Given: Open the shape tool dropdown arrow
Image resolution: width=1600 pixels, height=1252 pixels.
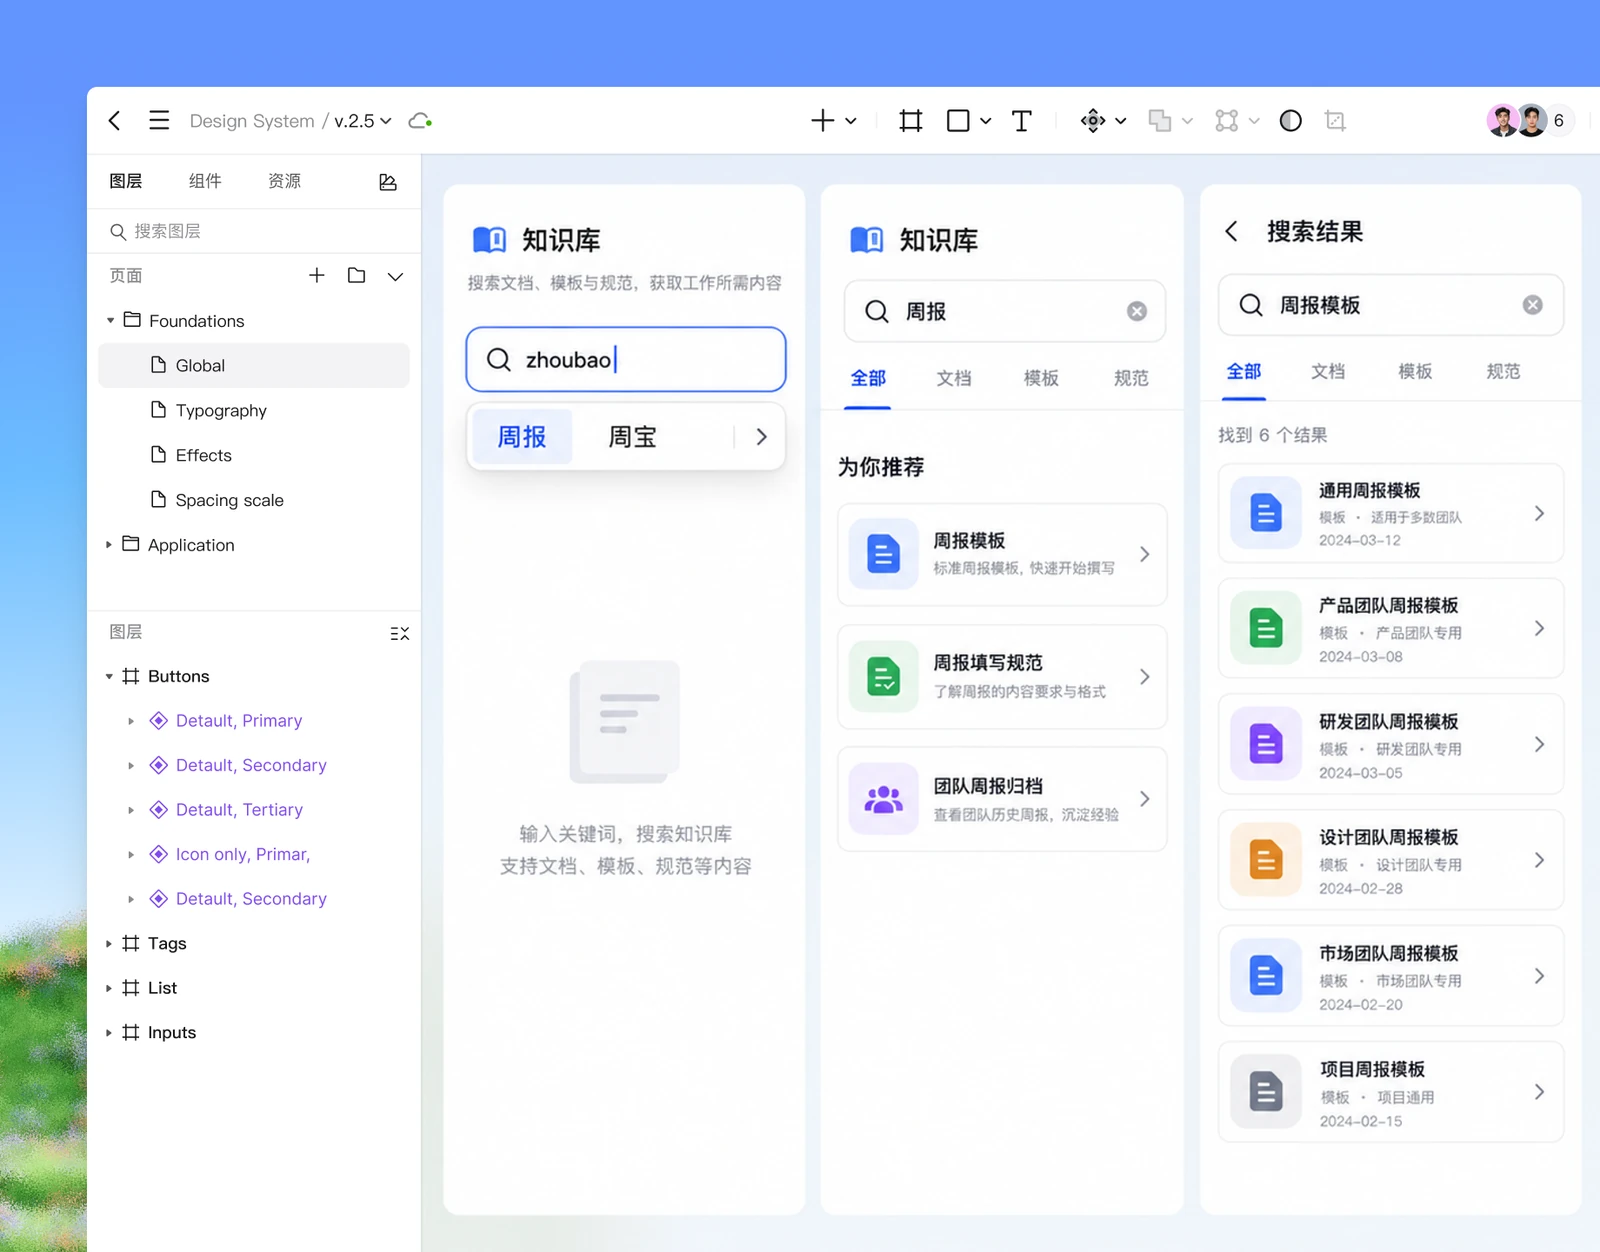Looking at the screenshot, I should click(986, 121).
